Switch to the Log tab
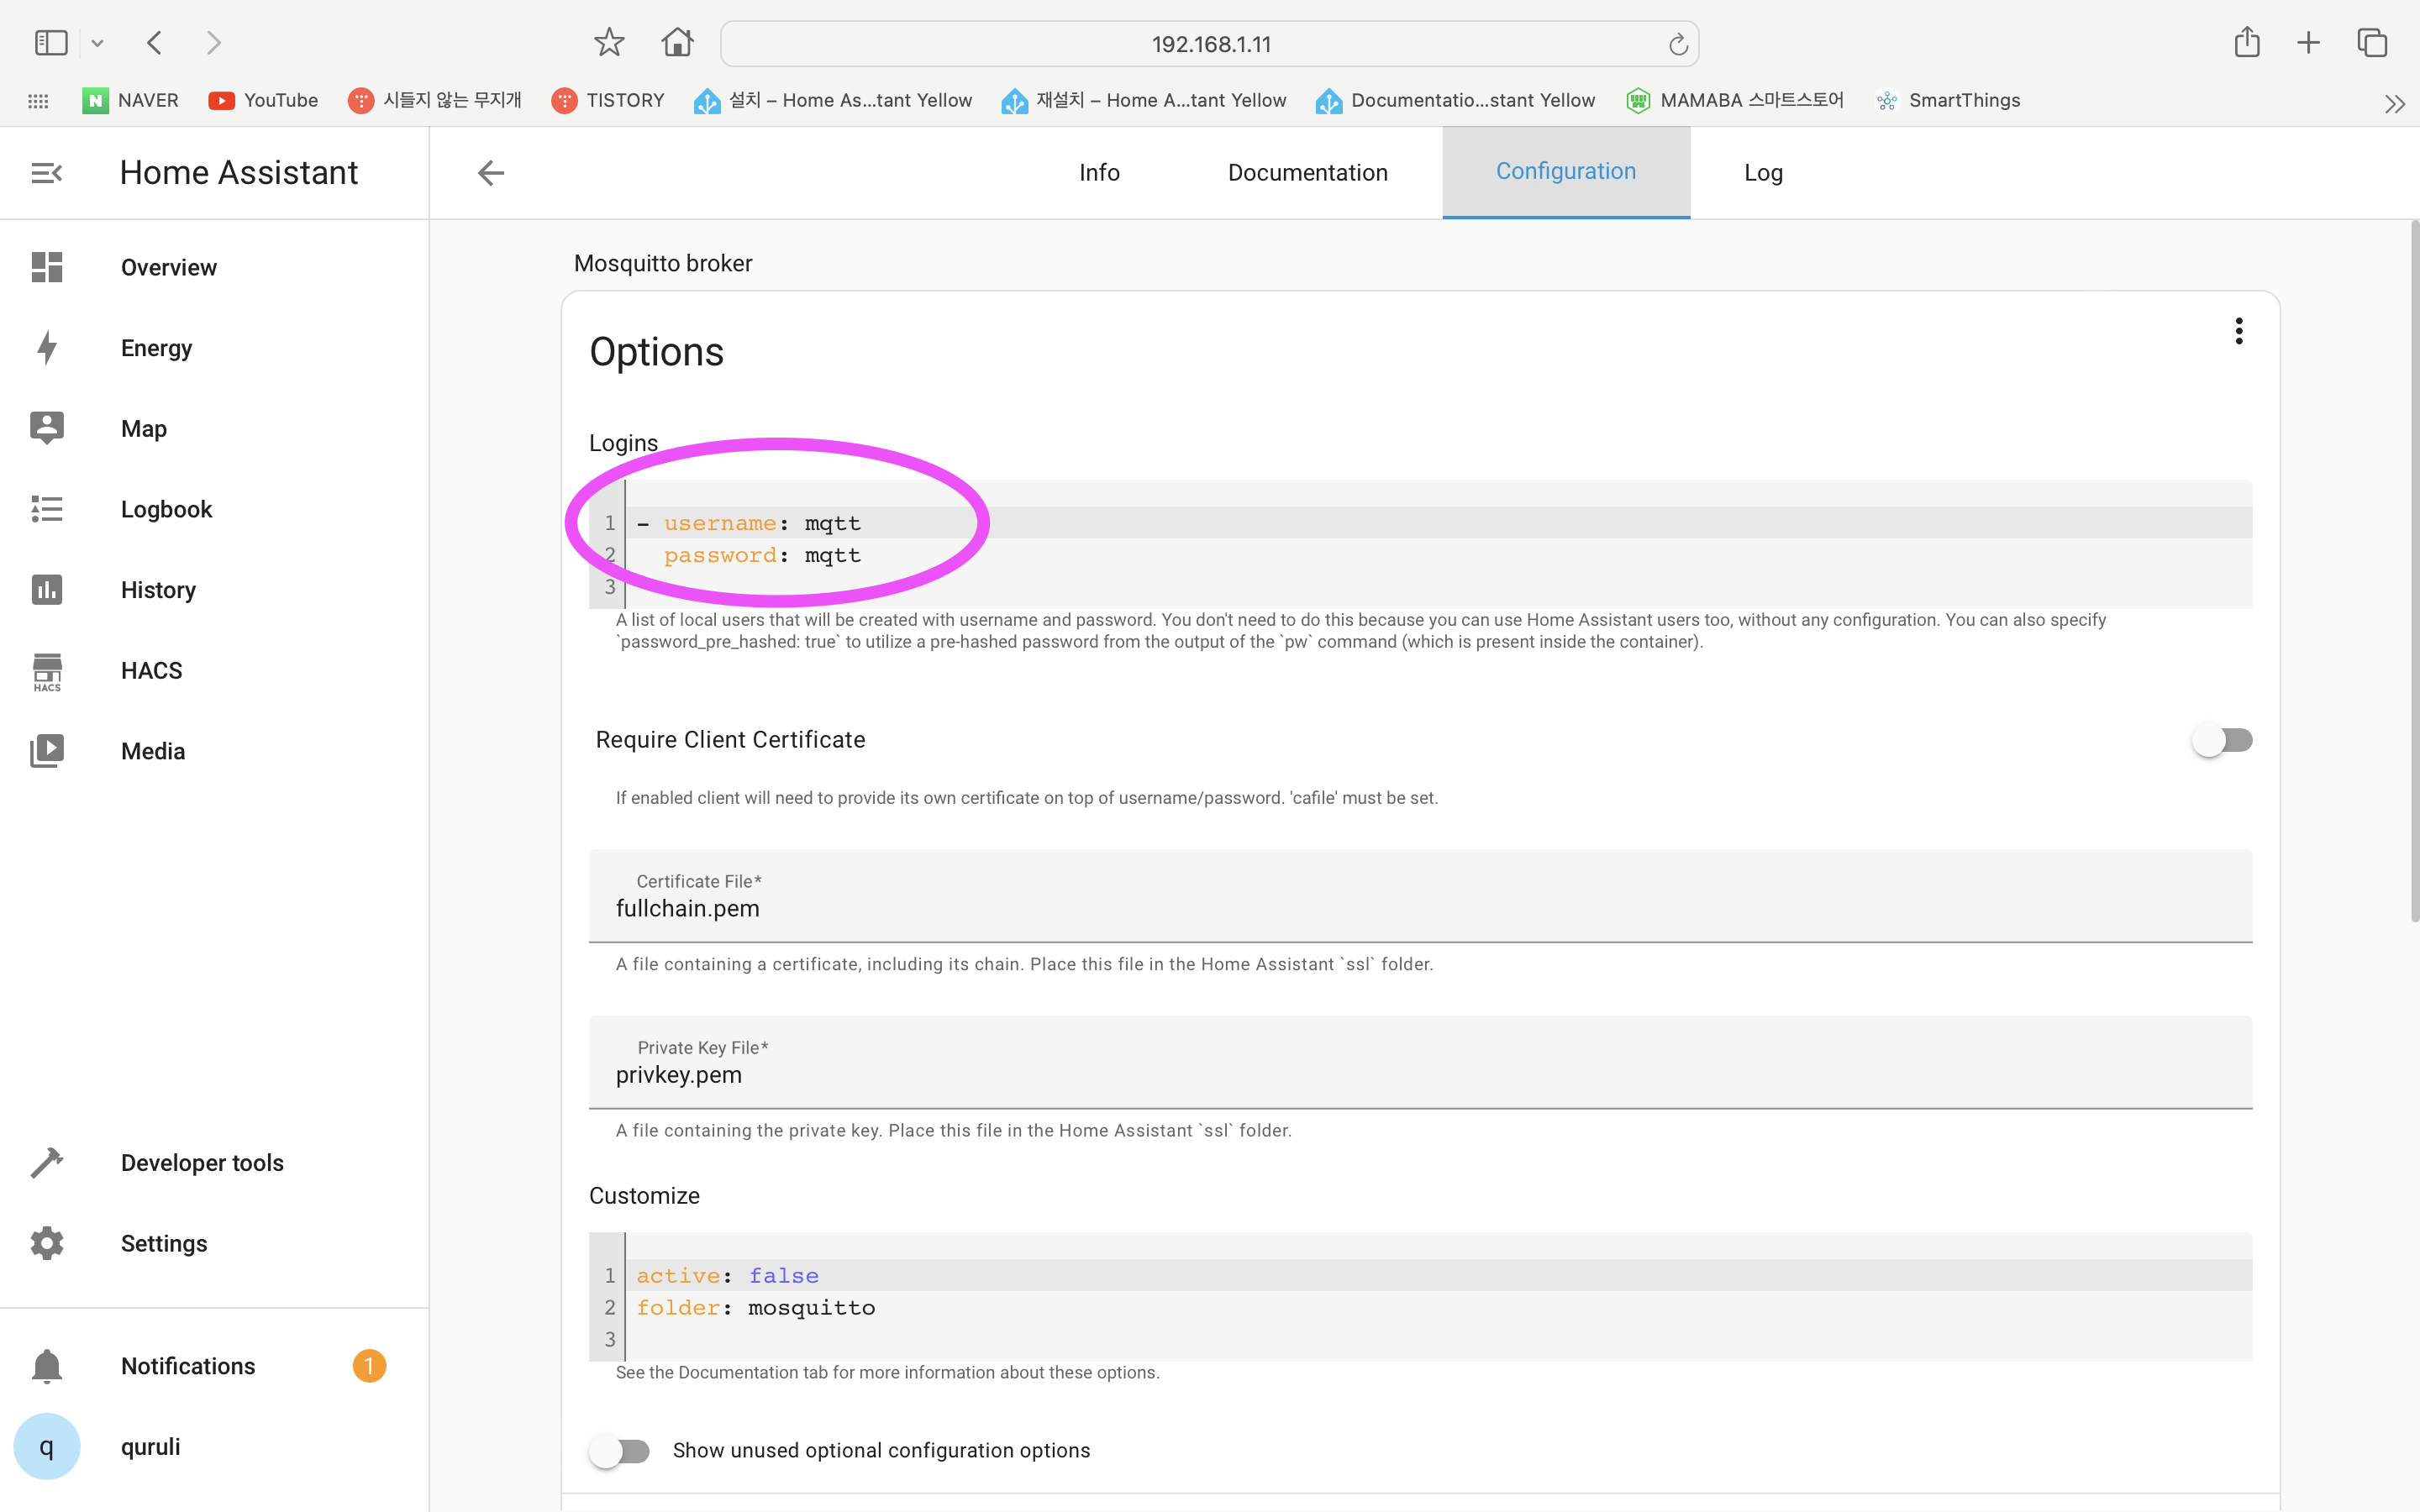 tap(1763, 173)
